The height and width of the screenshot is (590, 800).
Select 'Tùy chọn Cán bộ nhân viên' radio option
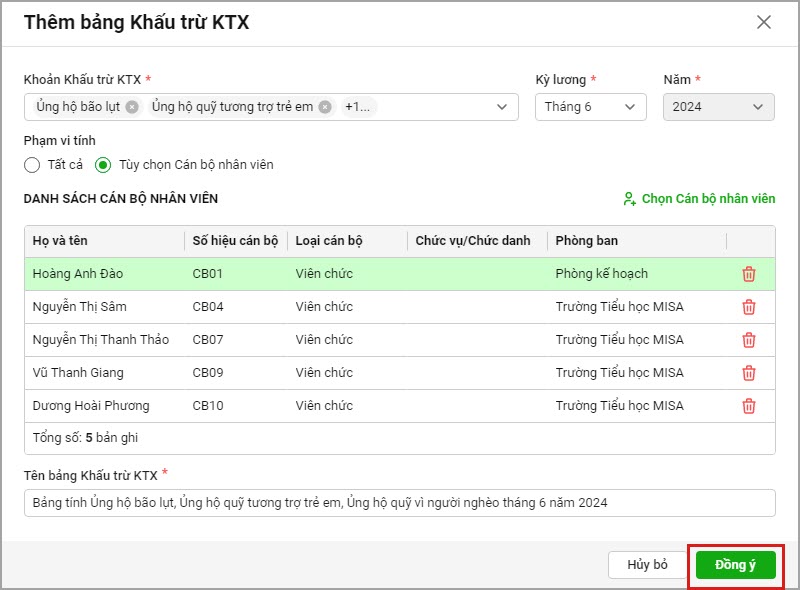[103, 165]
